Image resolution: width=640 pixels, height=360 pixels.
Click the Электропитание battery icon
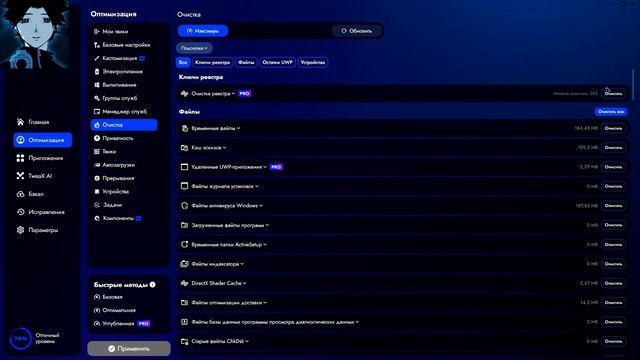tap(97, 71)
